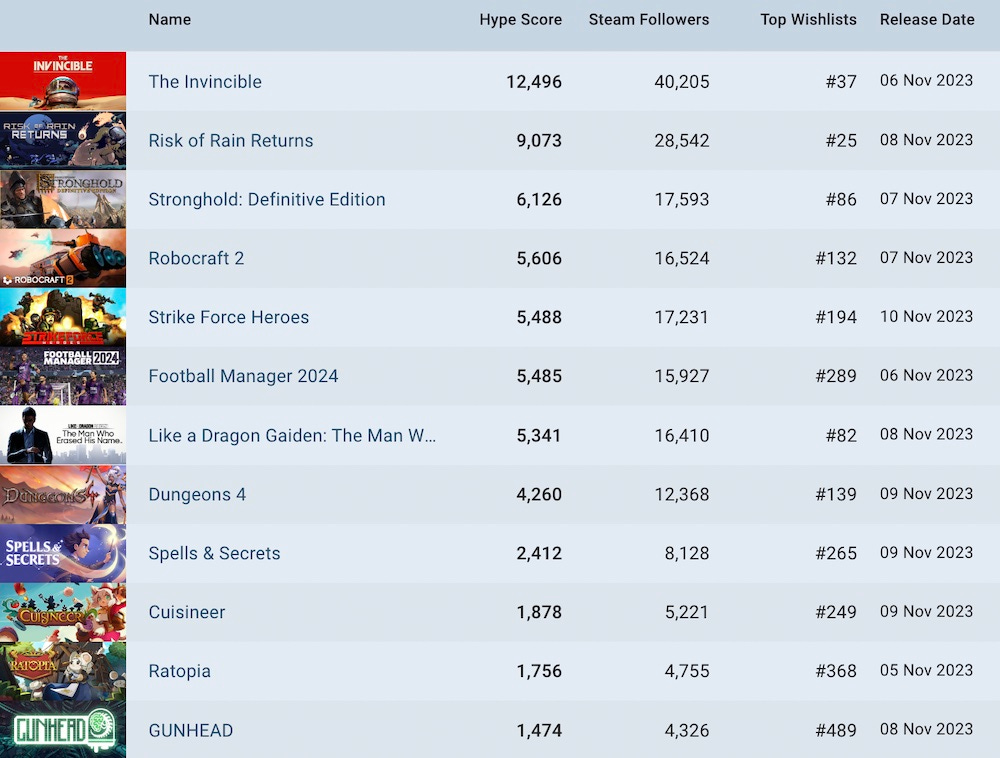Open Like a Dragon Gaiden game page
The height and width of the screenshot is (758, 1000).
[x=293, y=435]
